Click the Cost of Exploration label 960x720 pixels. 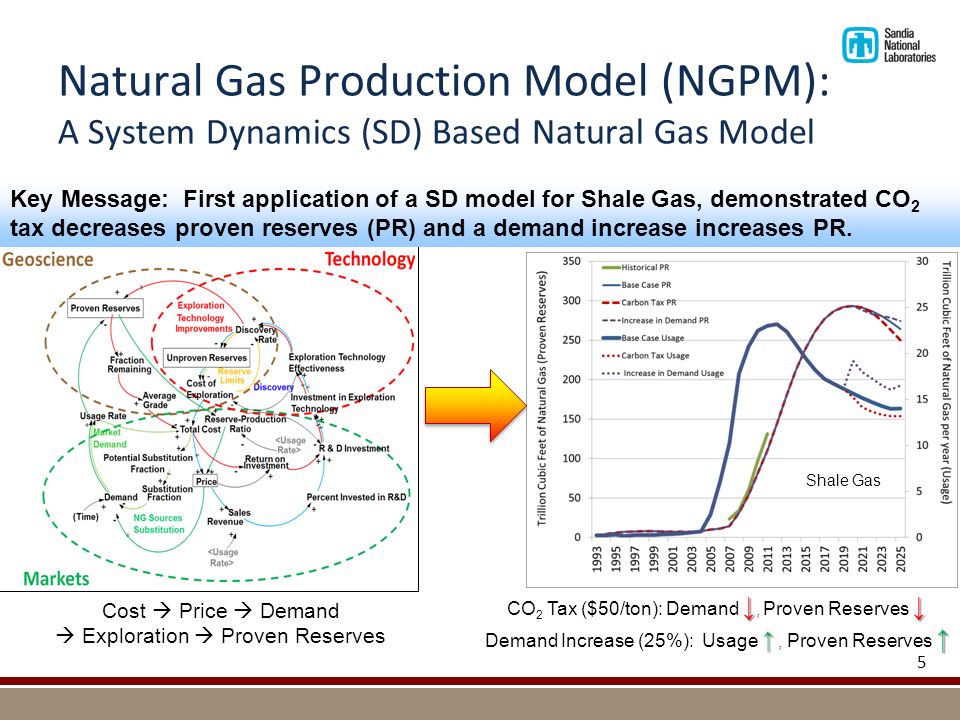(209, 389)
